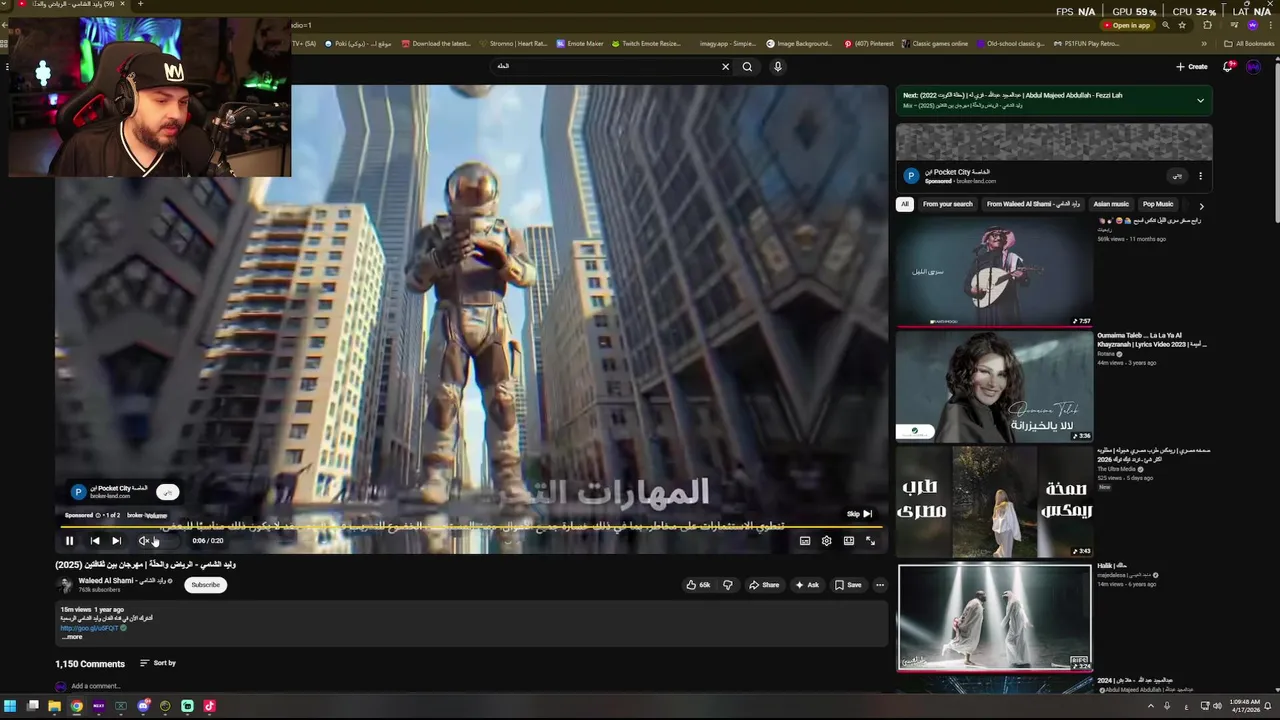Expand the Next up mix playlist panel
Image resolution: width=1280 pixels, height=720 pixels.
click(x=1200, y=100)
